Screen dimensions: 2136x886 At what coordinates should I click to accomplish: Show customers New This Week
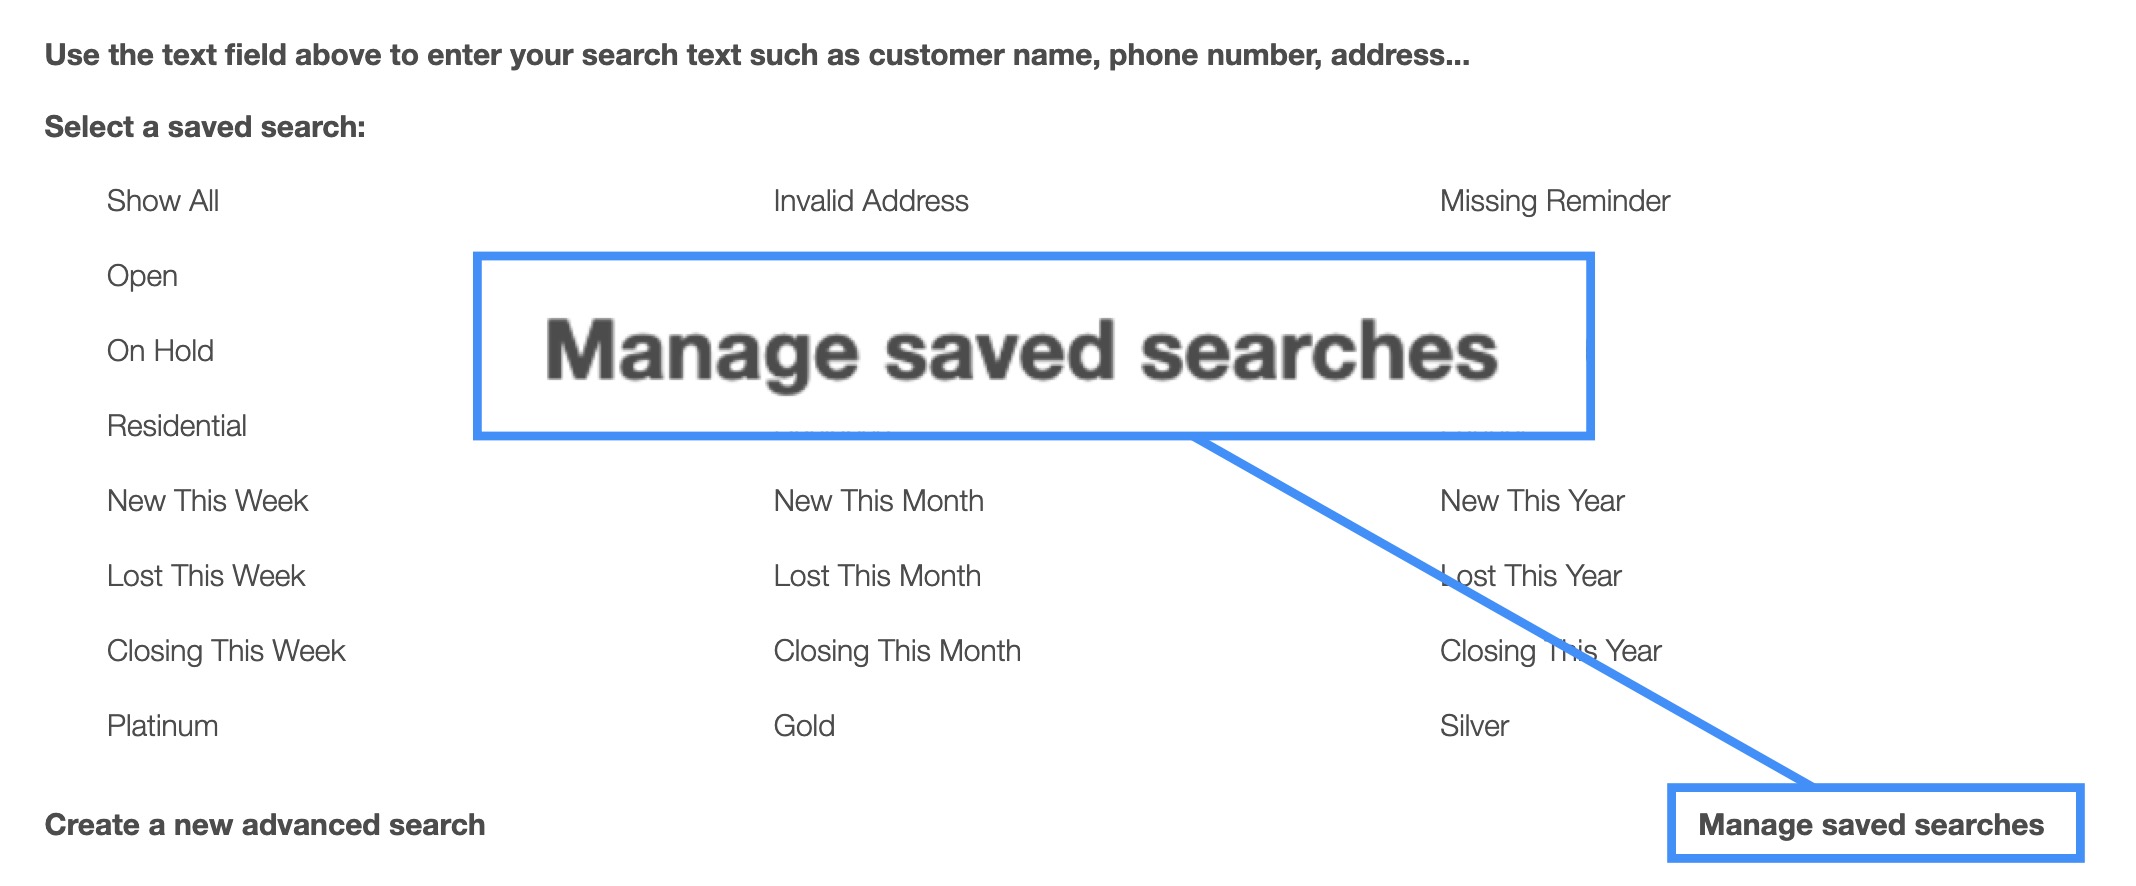[x=207, y=501]
